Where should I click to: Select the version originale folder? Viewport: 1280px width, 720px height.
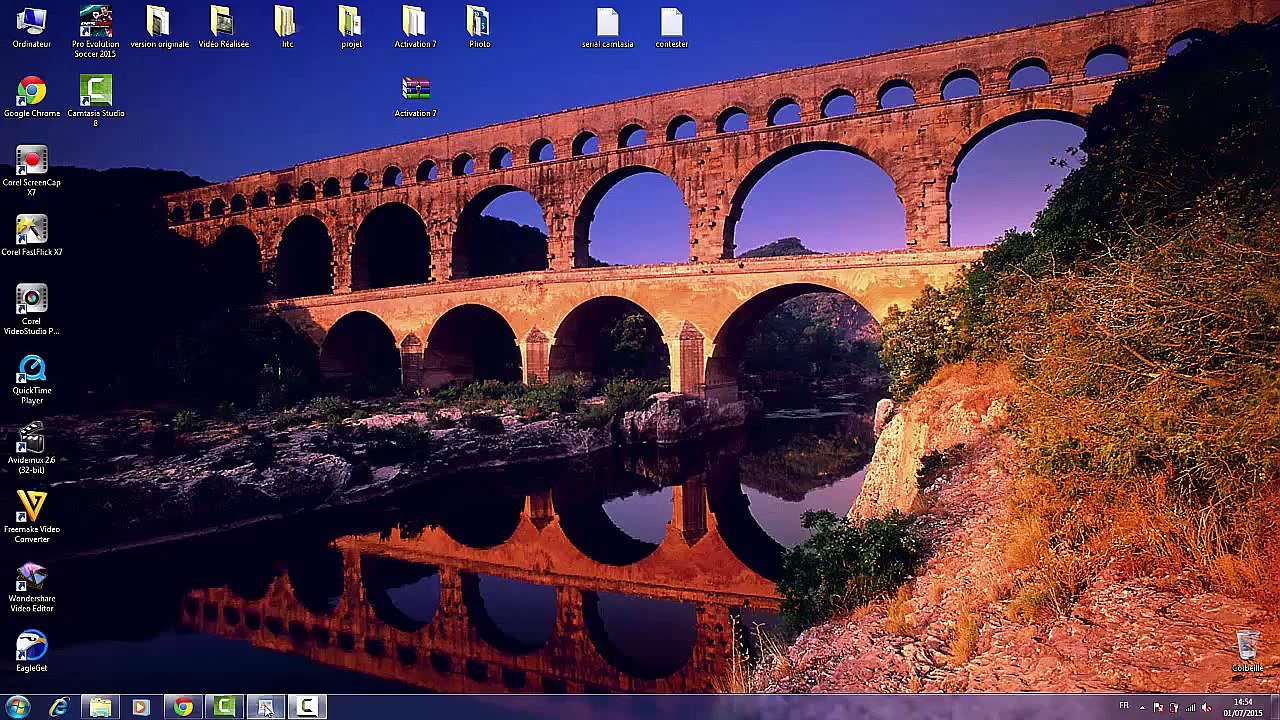click(159, 27)
